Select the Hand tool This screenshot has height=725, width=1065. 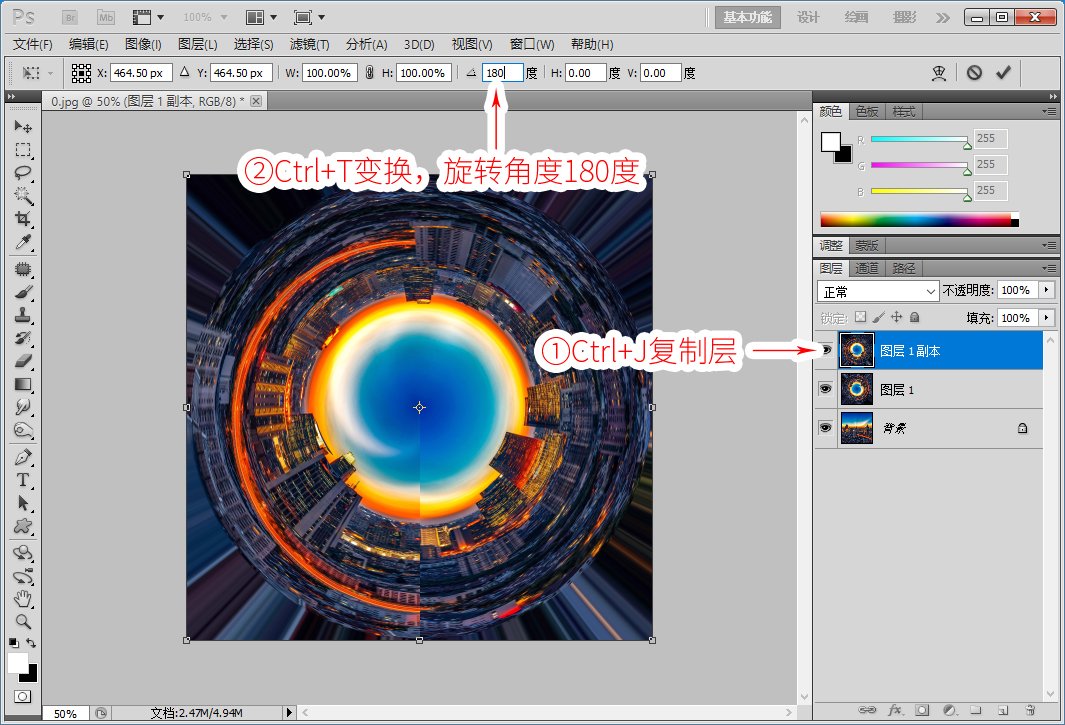coord(23,599)
